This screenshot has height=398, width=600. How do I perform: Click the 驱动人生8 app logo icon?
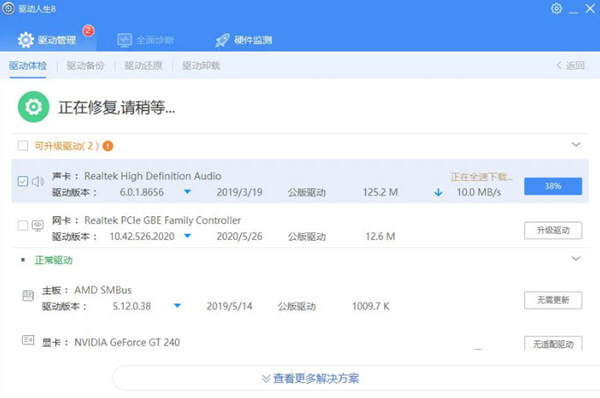coord(8,8)
